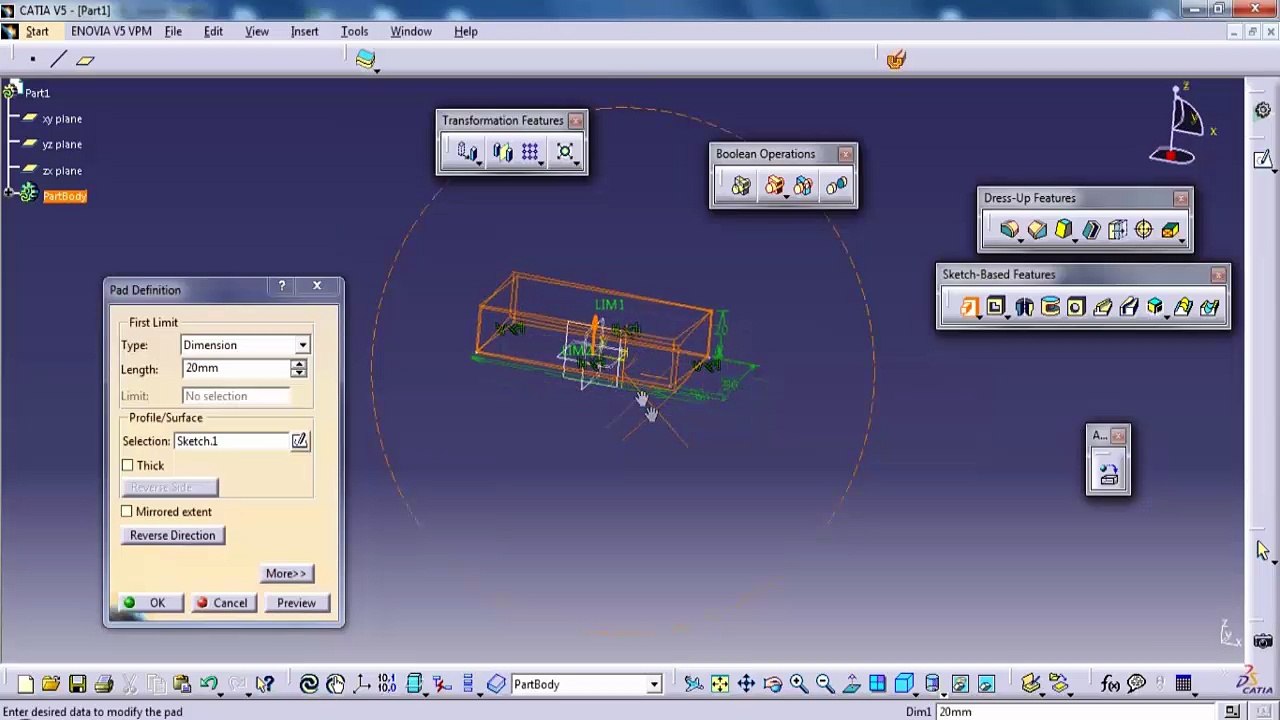Click the Preview button

(x=296, y=603)
